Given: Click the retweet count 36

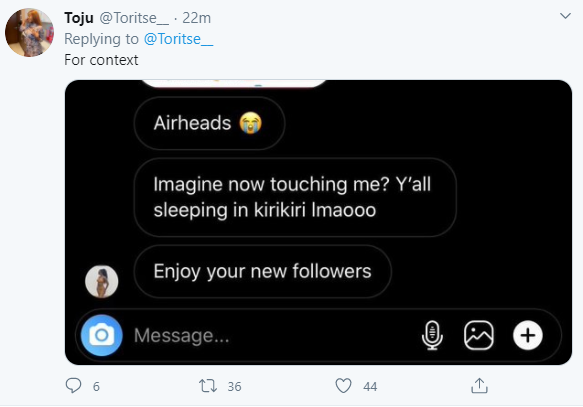Looking at the screenshot, I should tap(234, 387).
